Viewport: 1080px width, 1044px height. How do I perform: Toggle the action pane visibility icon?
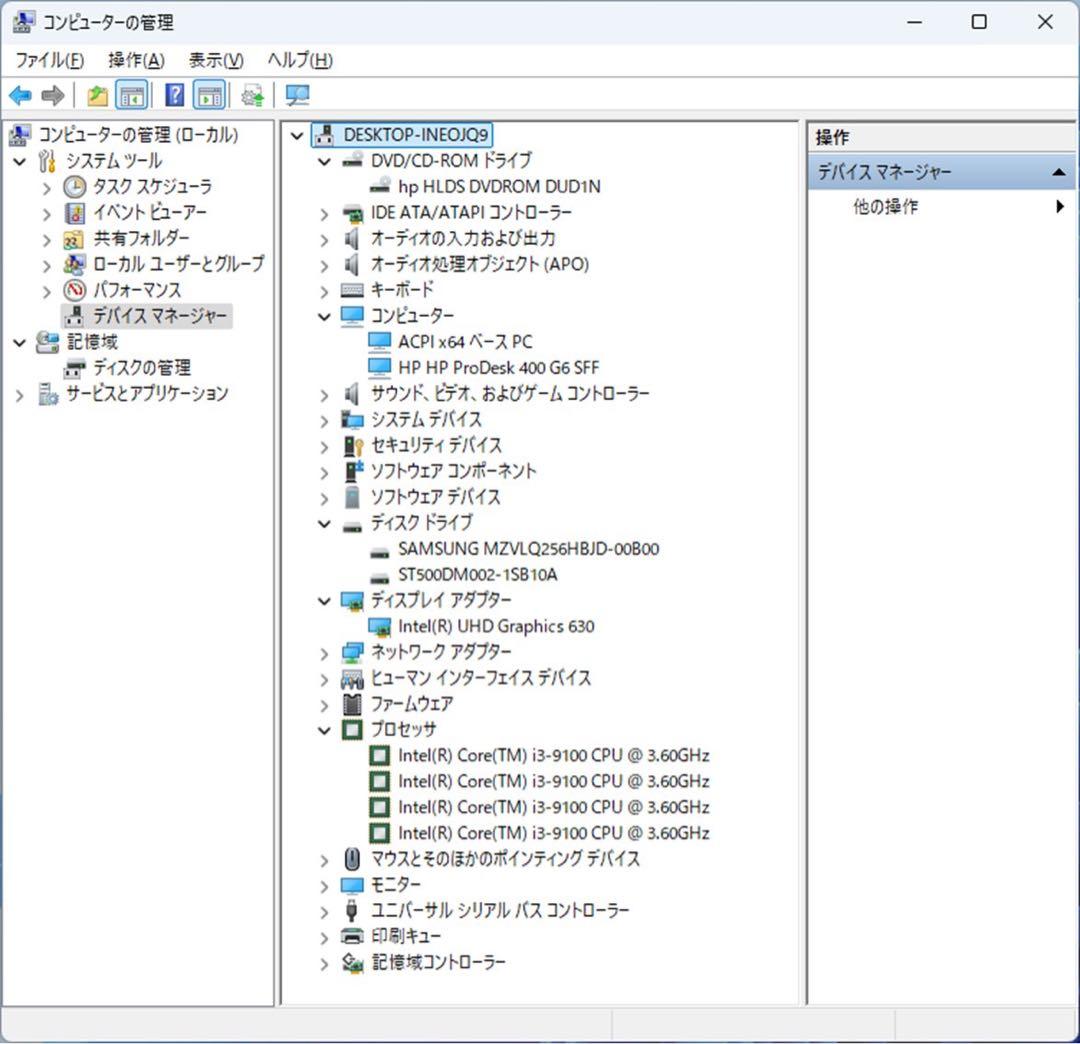click(210, 94)
